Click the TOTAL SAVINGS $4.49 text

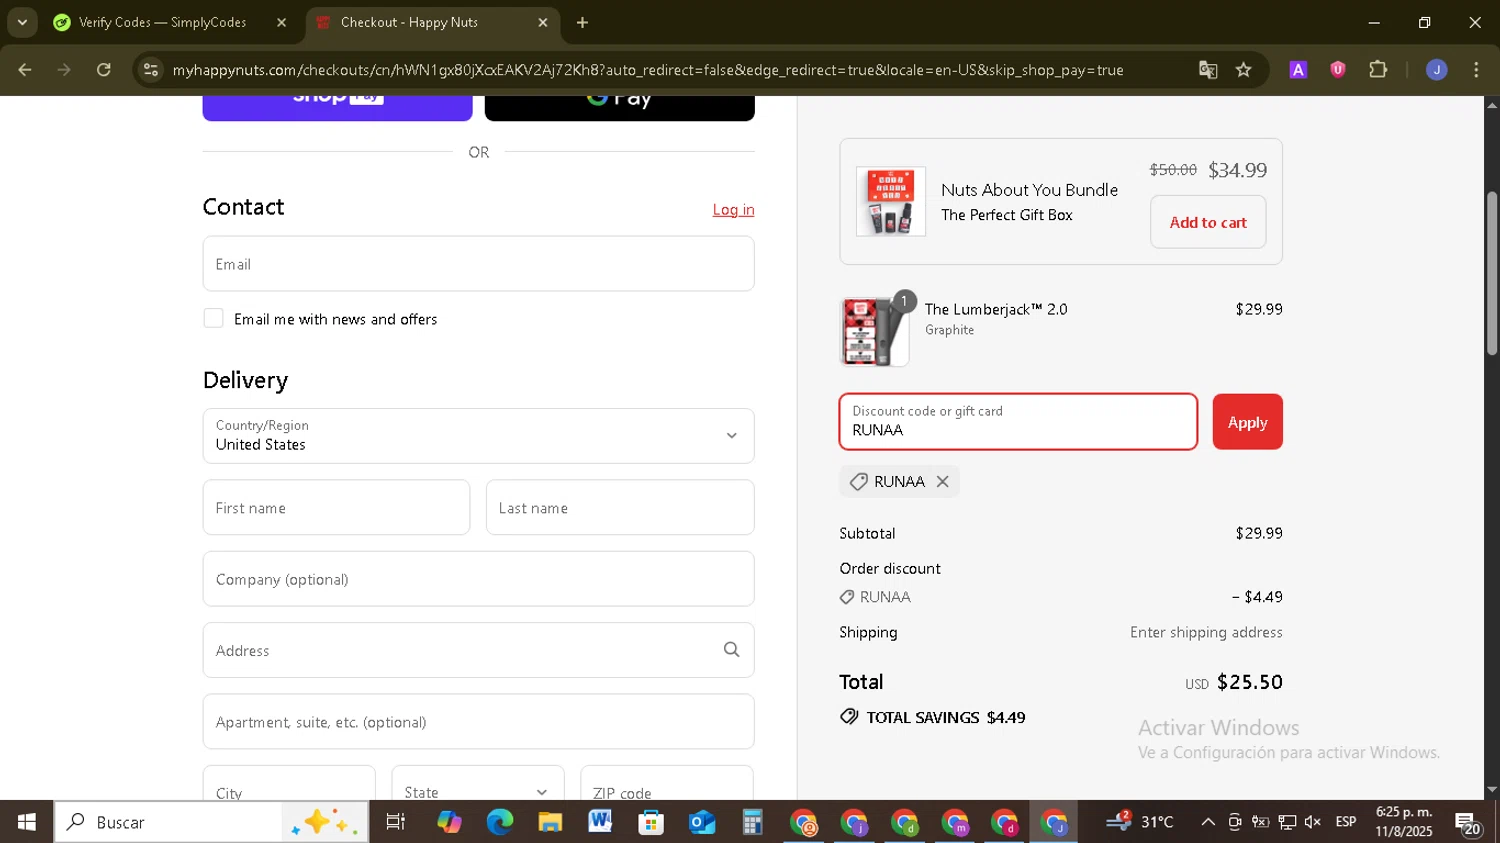click(x=945, y=717)
